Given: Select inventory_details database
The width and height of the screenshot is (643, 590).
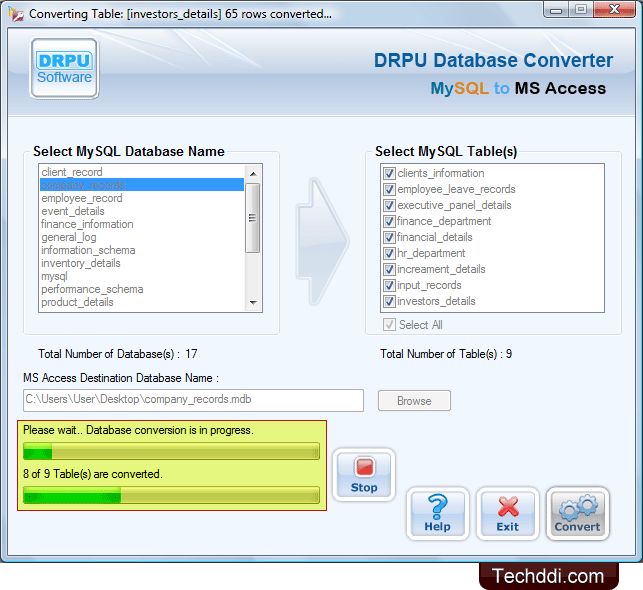Looking at the screenshot, I should click(x=142, y=263).
